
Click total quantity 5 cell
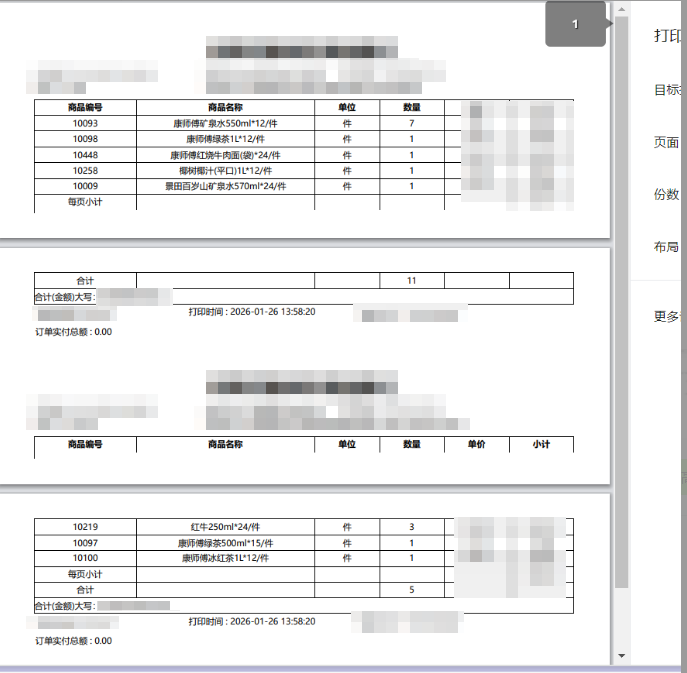[x=412, y=590]
